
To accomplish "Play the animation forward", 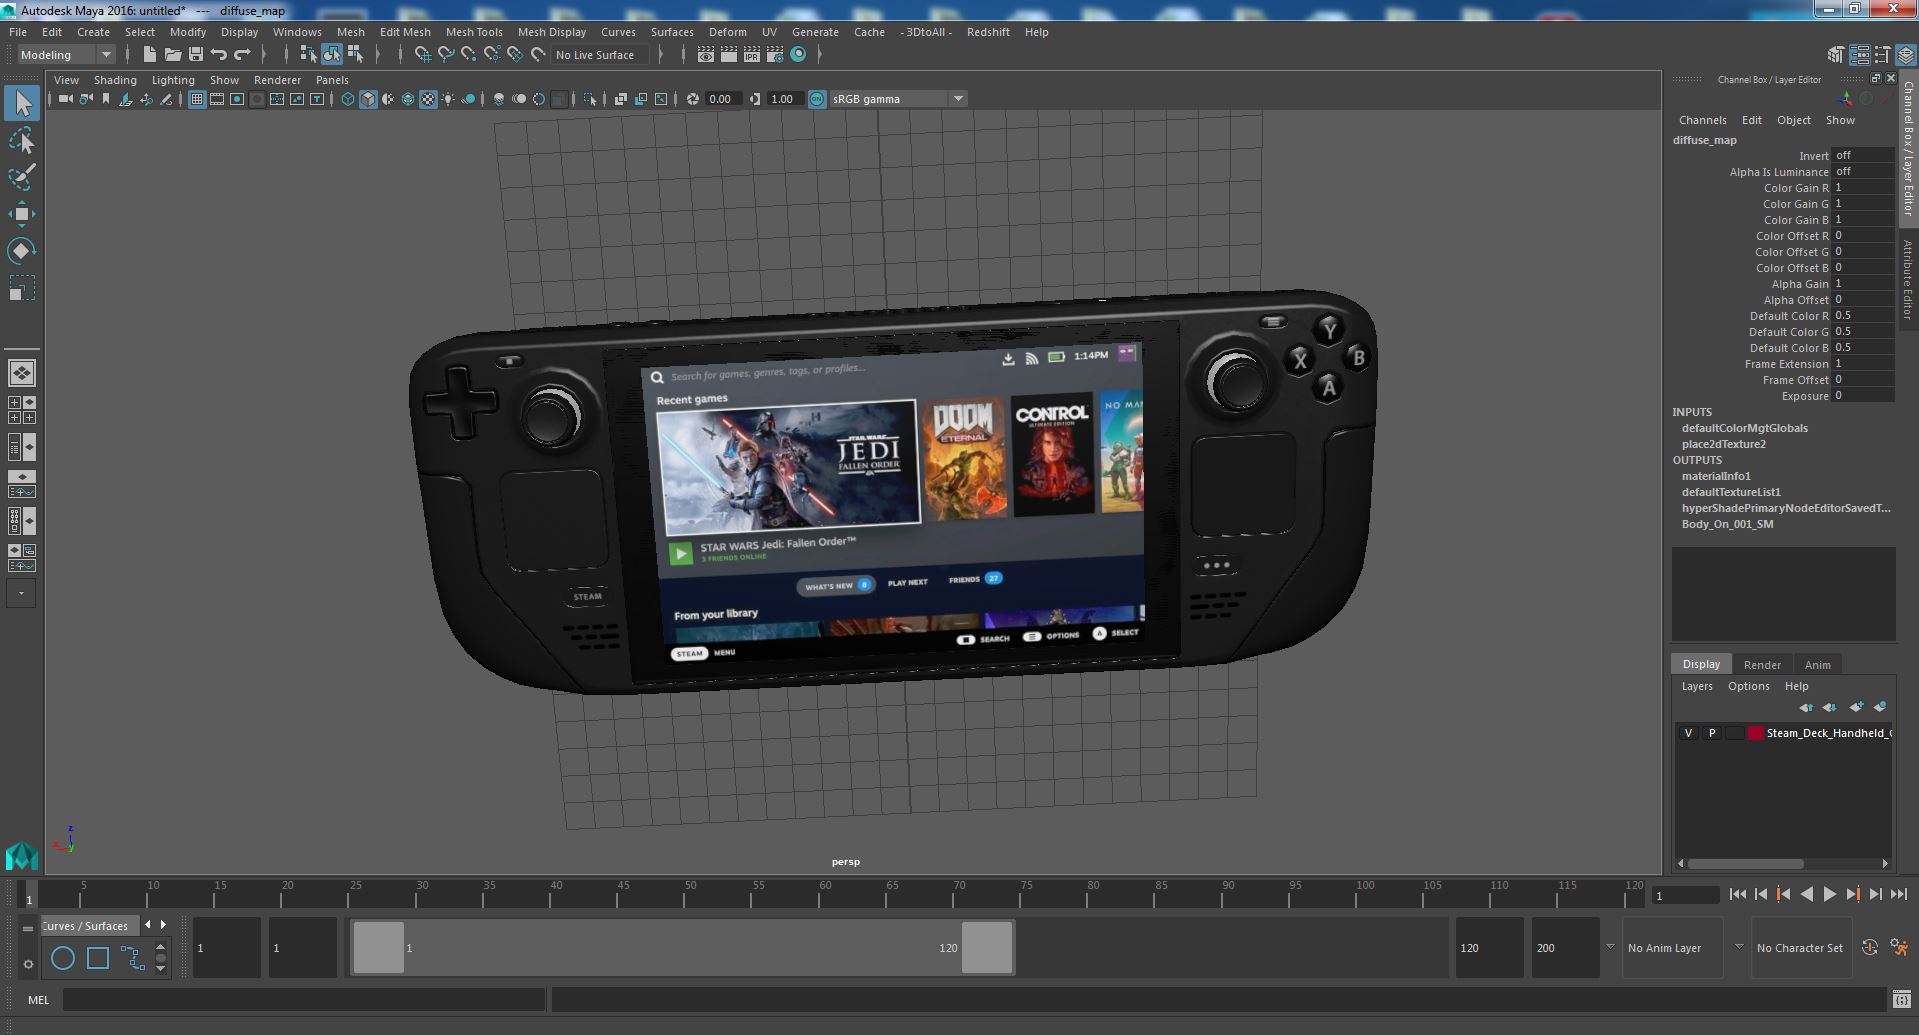I will point(1829,895).
